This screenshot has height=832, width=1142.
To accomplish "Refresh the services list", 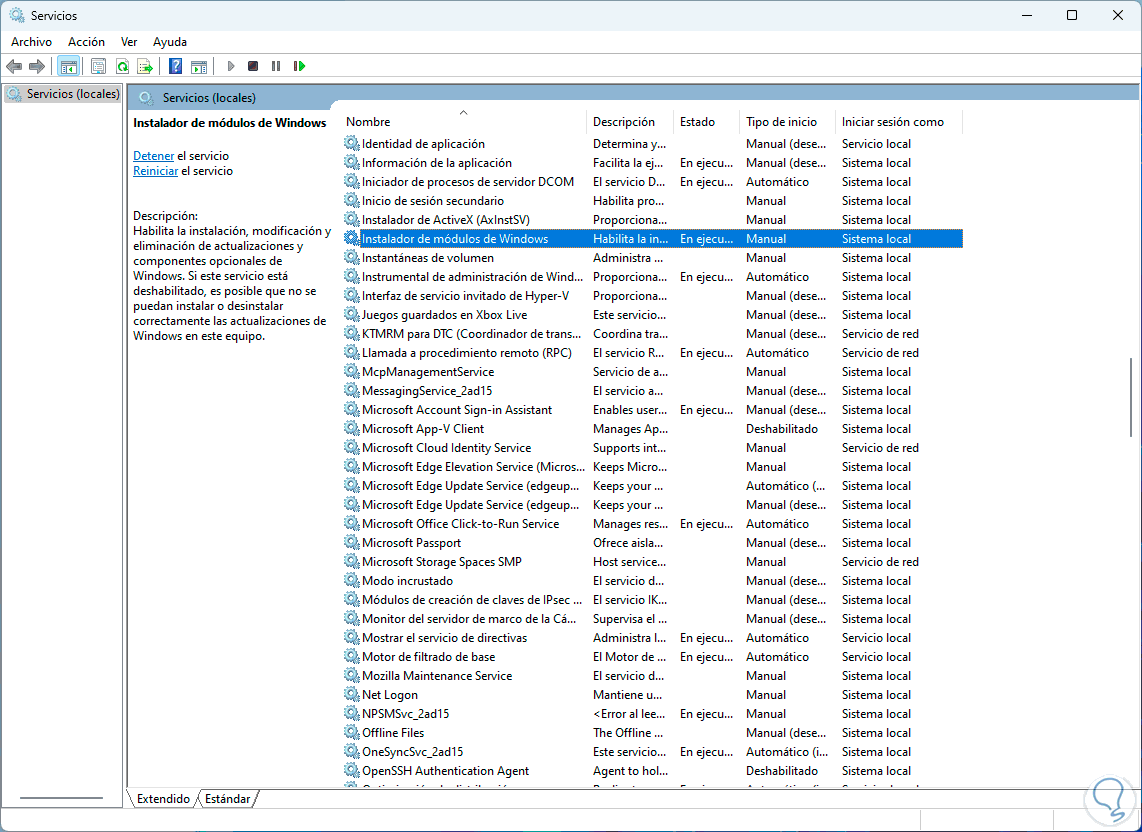I will click(122, 66).
